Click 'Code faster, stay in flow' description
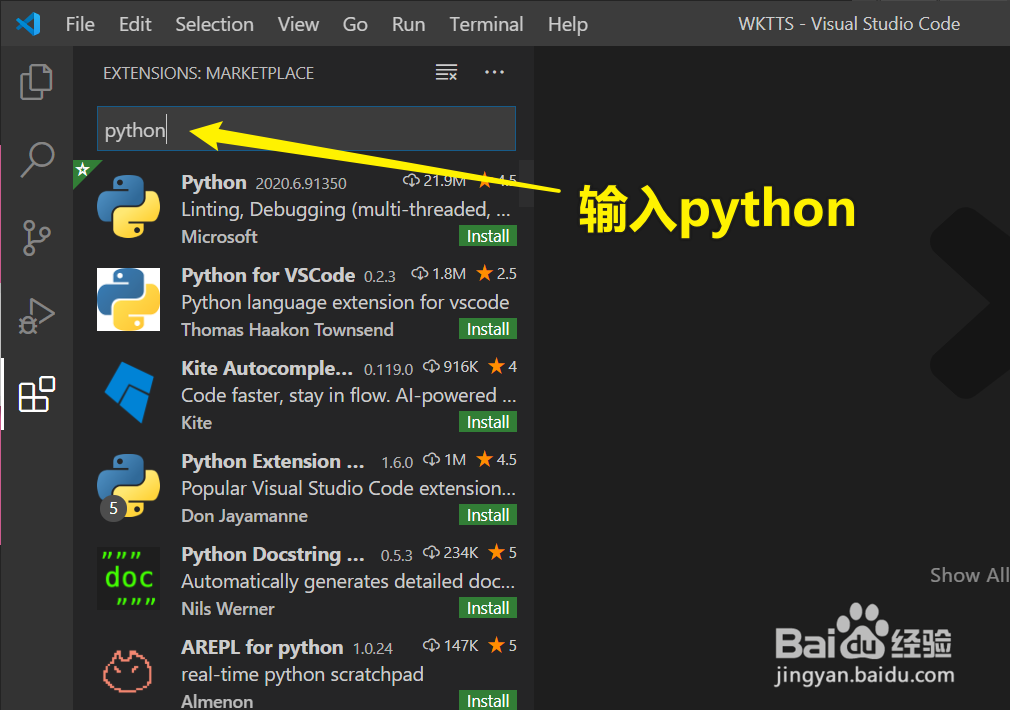This screenshot has width=1010, height=710. coord(348,396)
